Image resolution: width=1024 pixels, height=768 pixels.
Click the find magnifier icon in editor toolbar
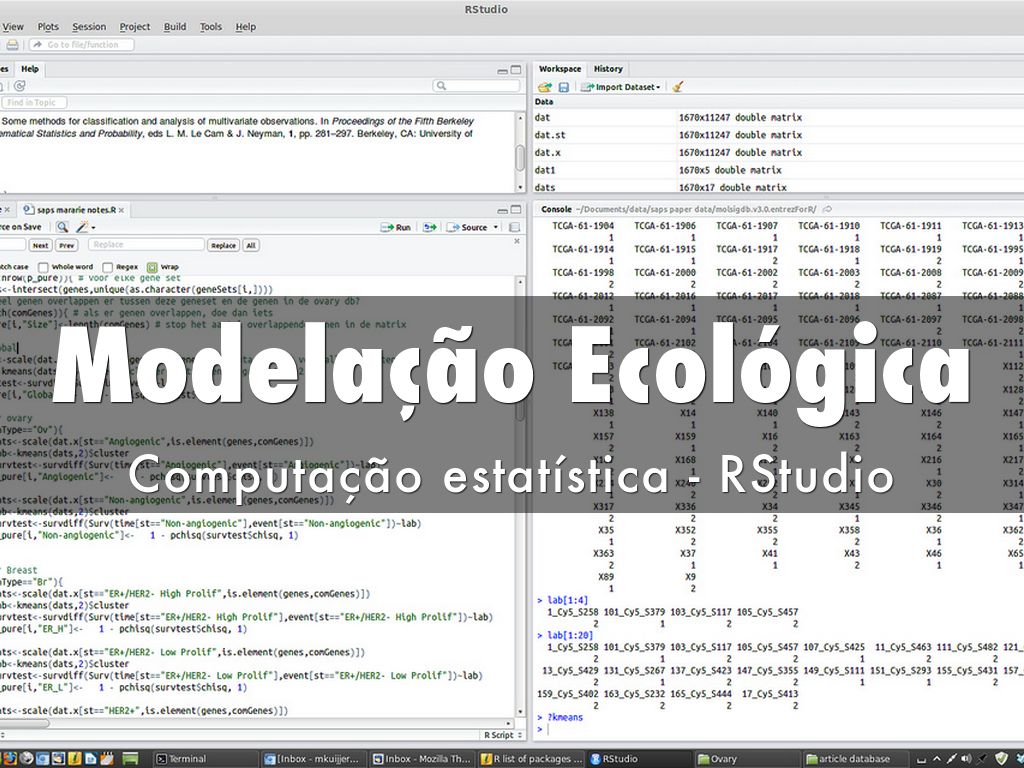[x=62, y=227]
